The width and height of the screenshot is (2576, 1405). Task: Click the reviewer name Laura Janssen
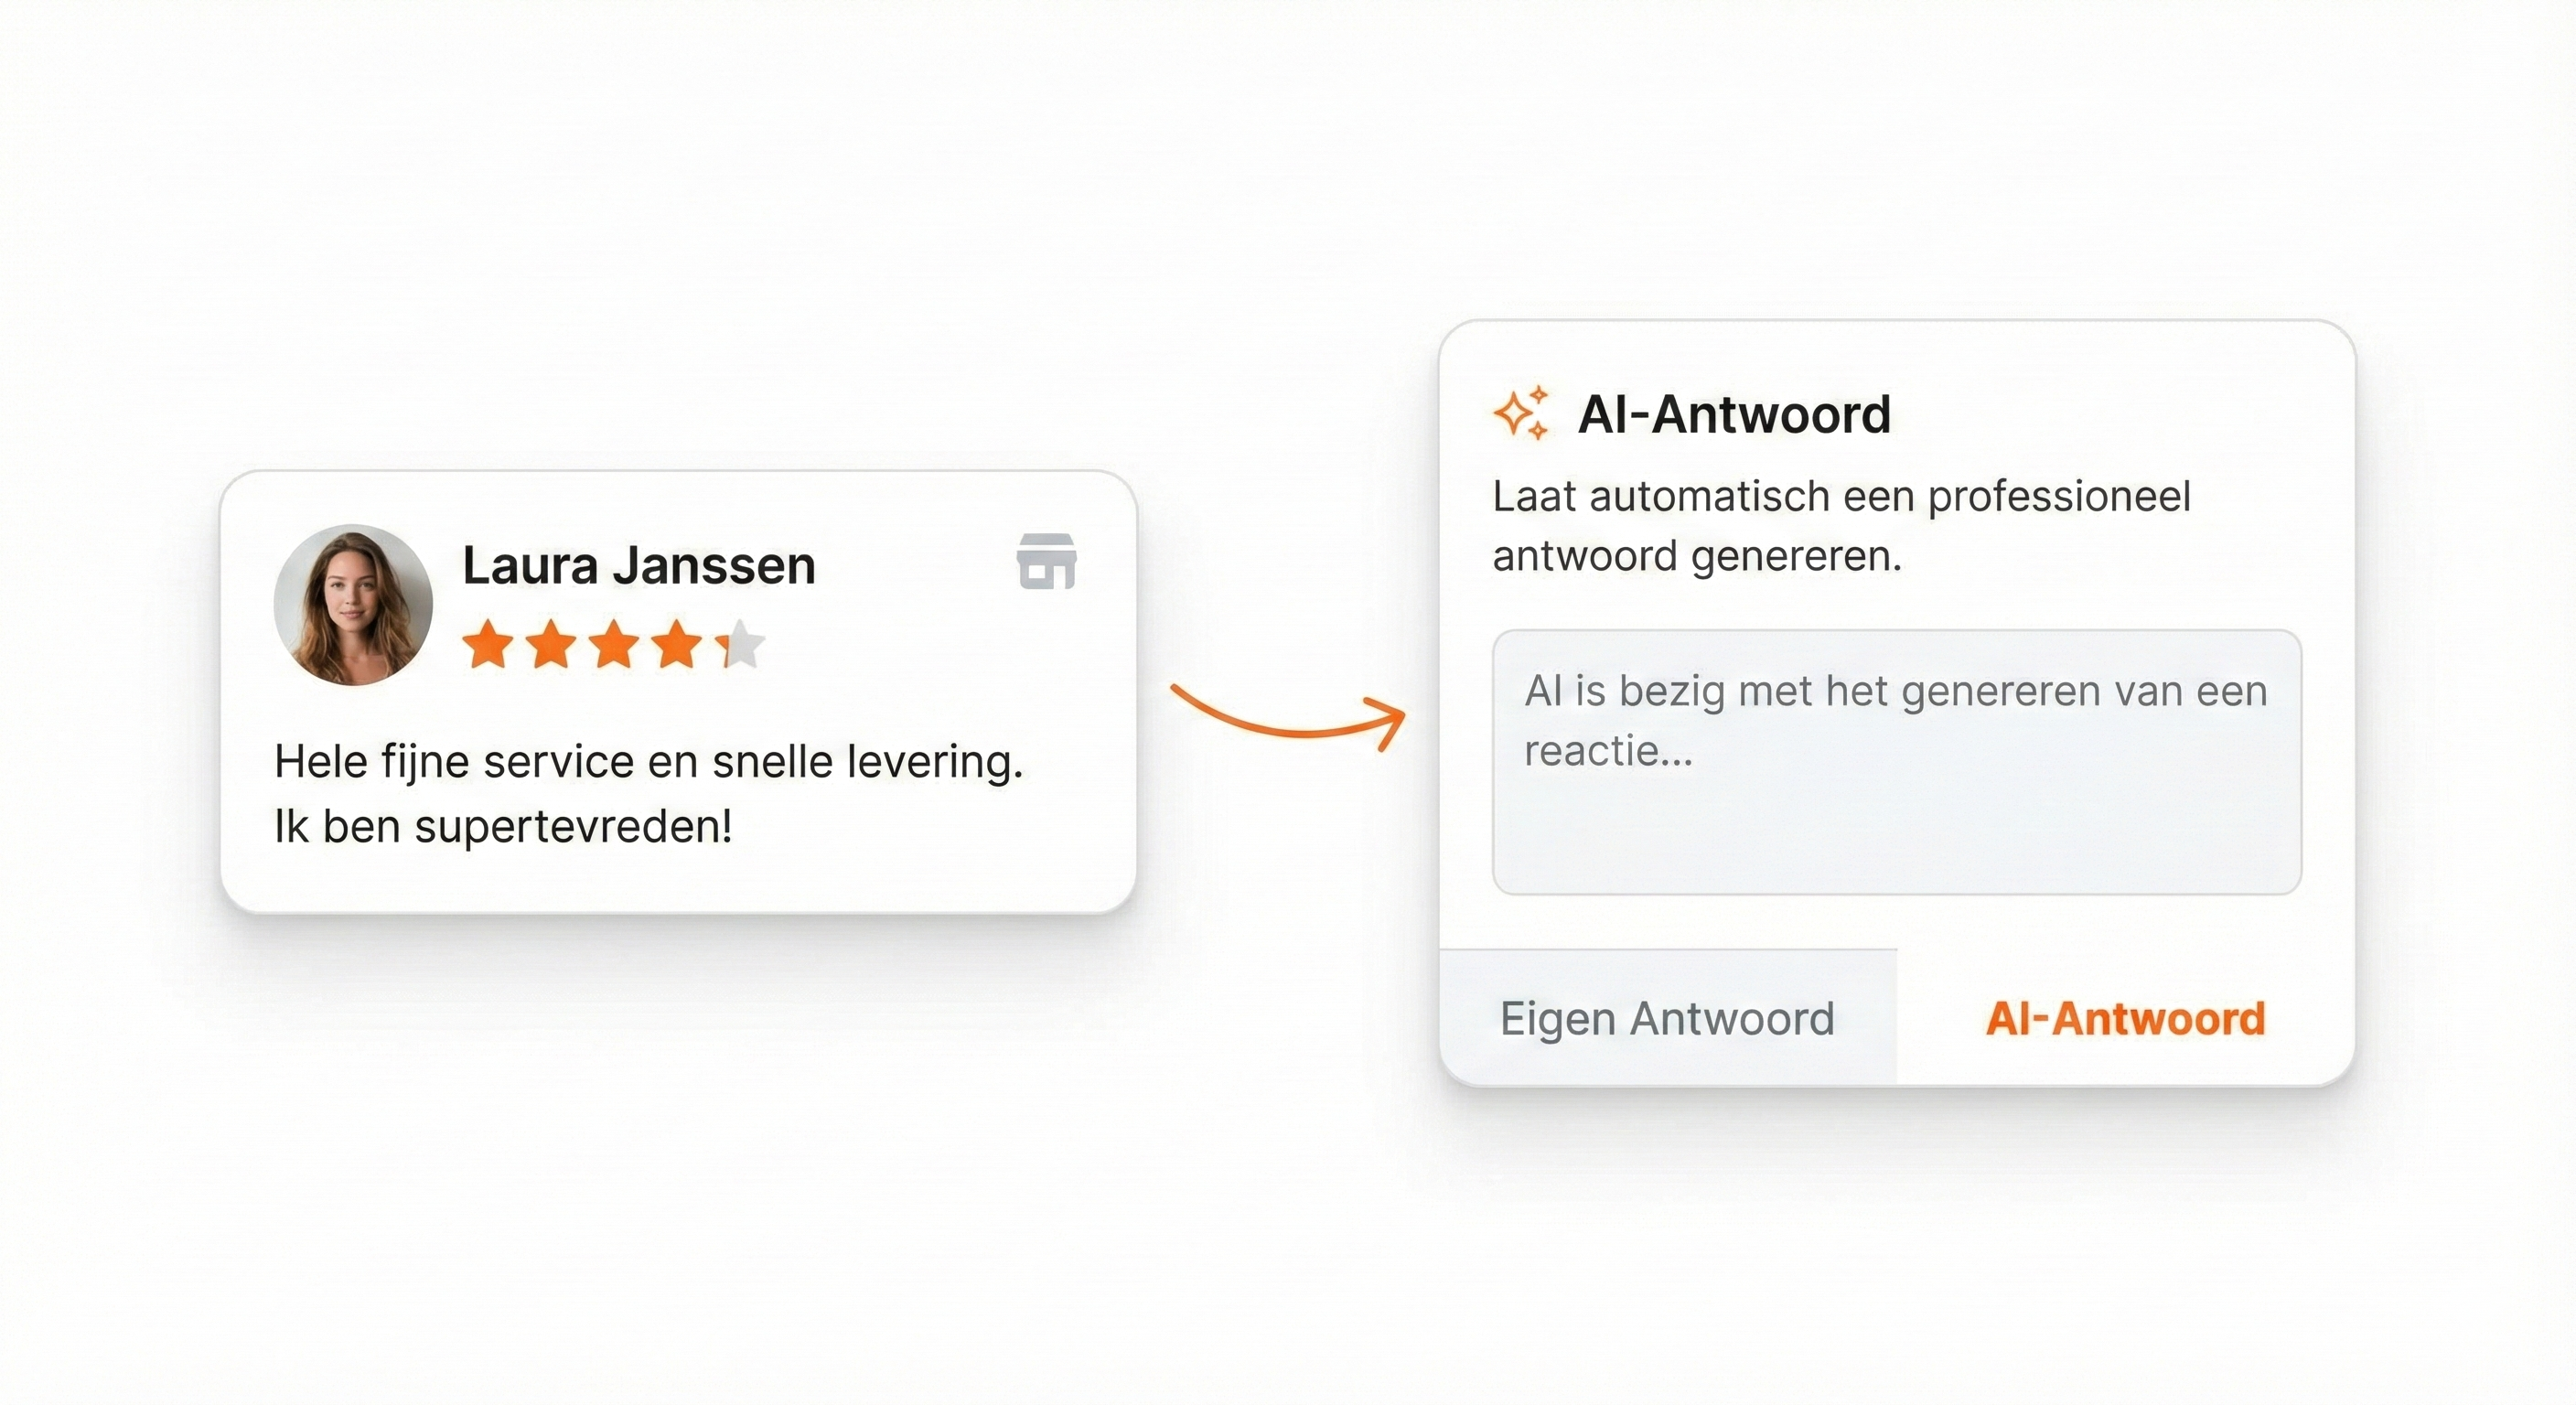[x=639, y=565]
